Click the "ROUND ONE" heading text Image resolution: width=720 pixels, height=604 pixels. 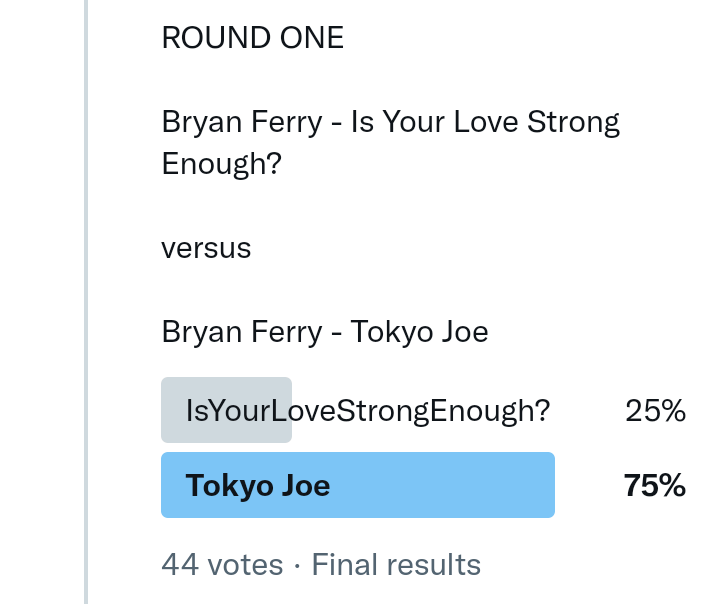(252, 38)
